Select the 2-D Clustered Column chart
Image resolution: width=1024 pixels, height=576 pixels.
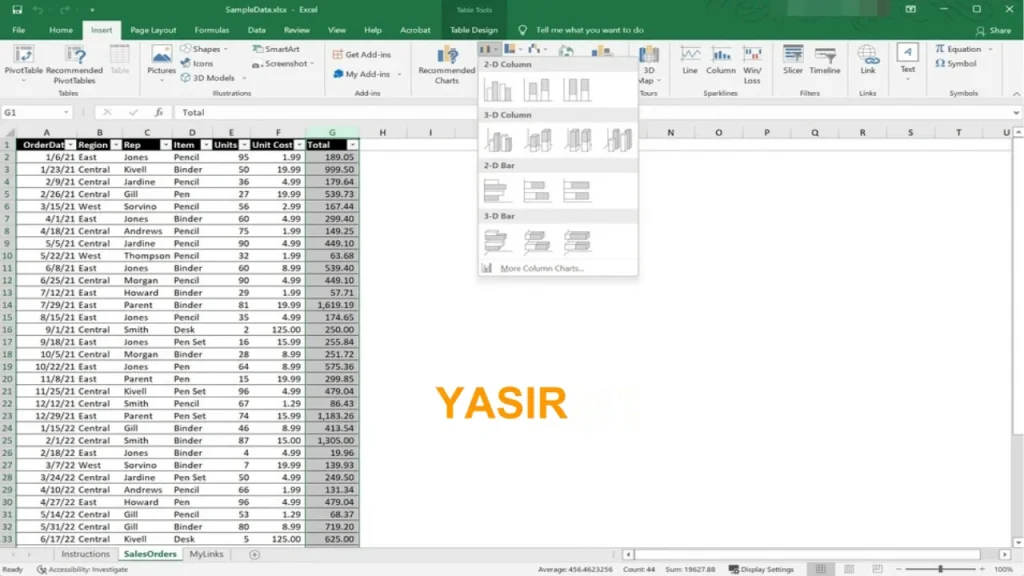tap(498, 90)
